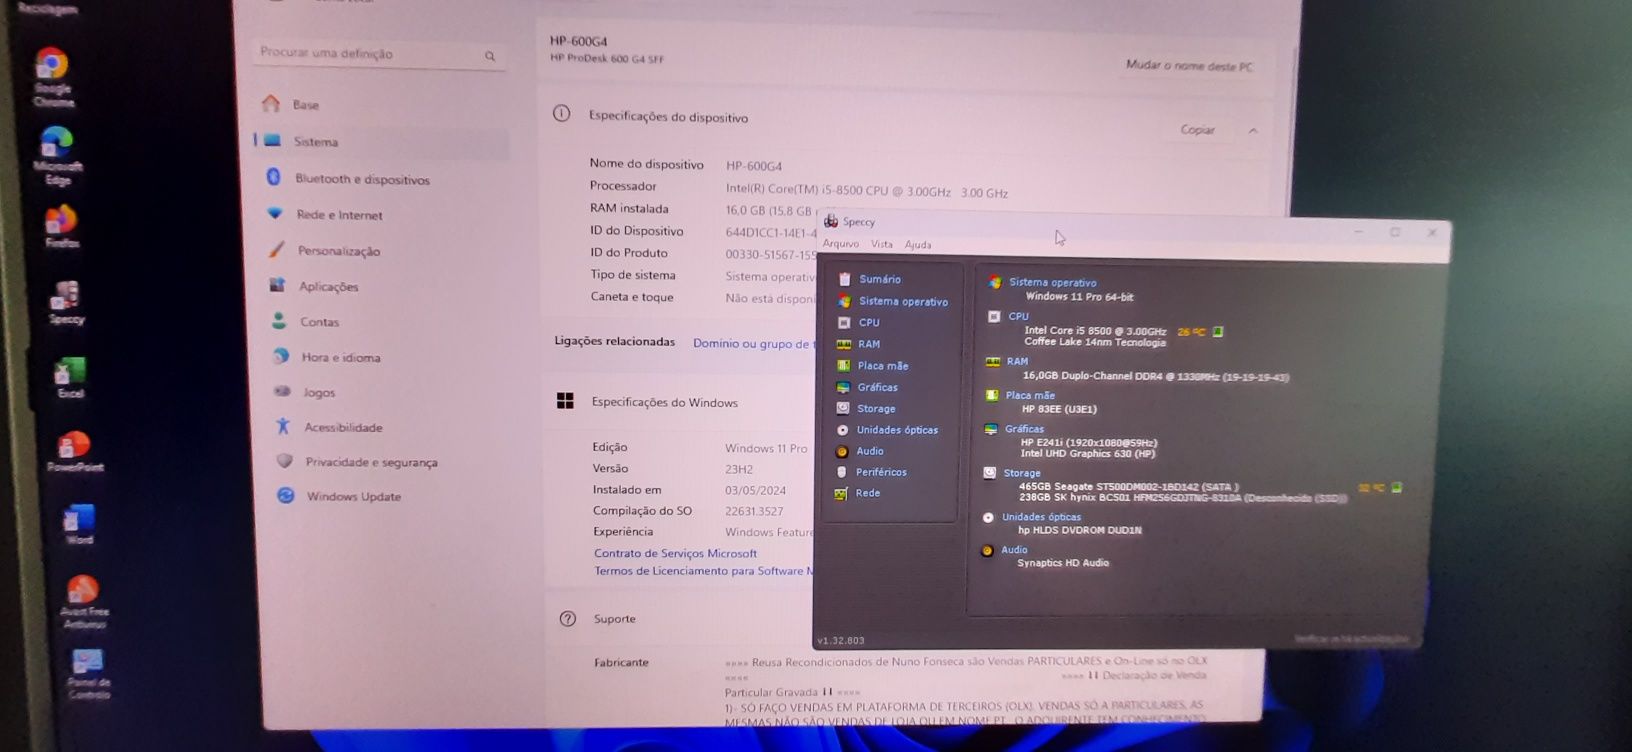
Task: Open Speccy desktop shortcut
Action: click(66, 302)
